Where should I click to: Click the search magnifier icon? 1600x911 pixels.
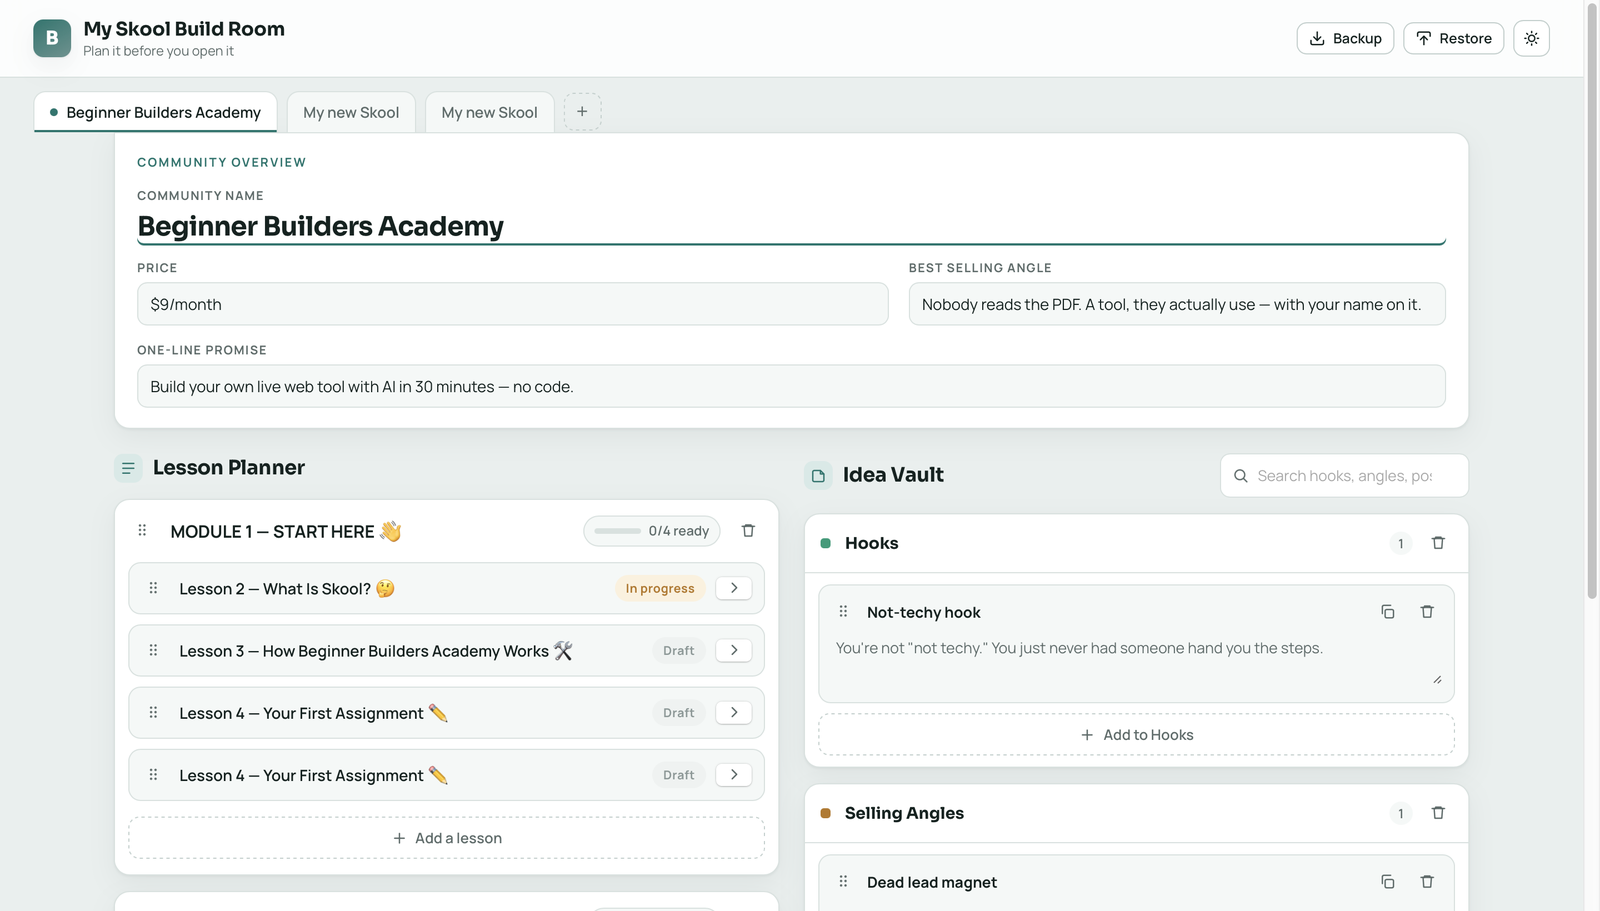pos(1241,476)
